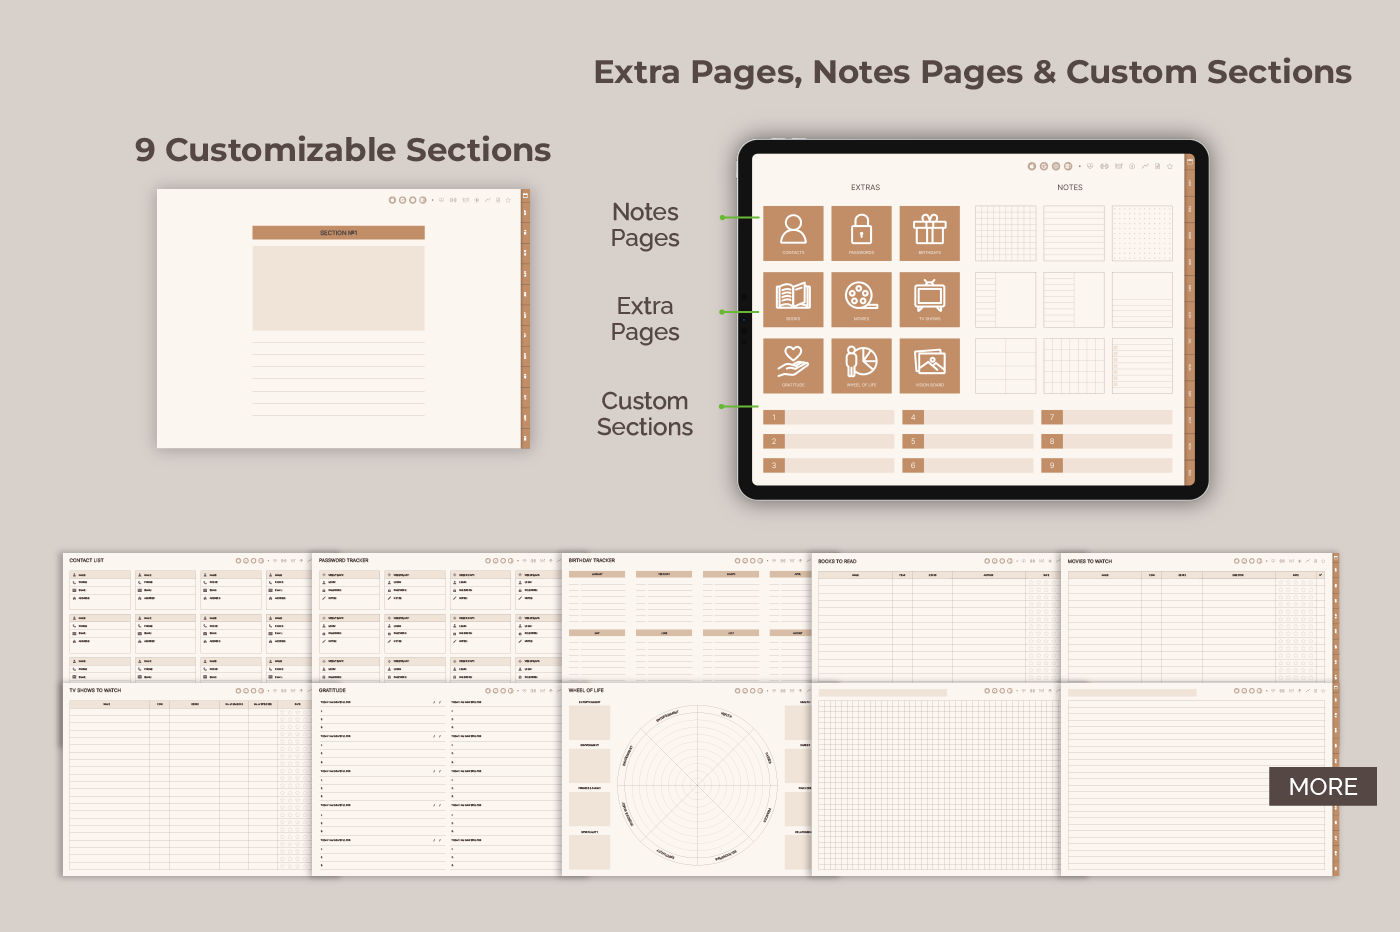Click the Section Nº1 header bar
This screenshot has height=932, width=1400.
coord(338,233)
